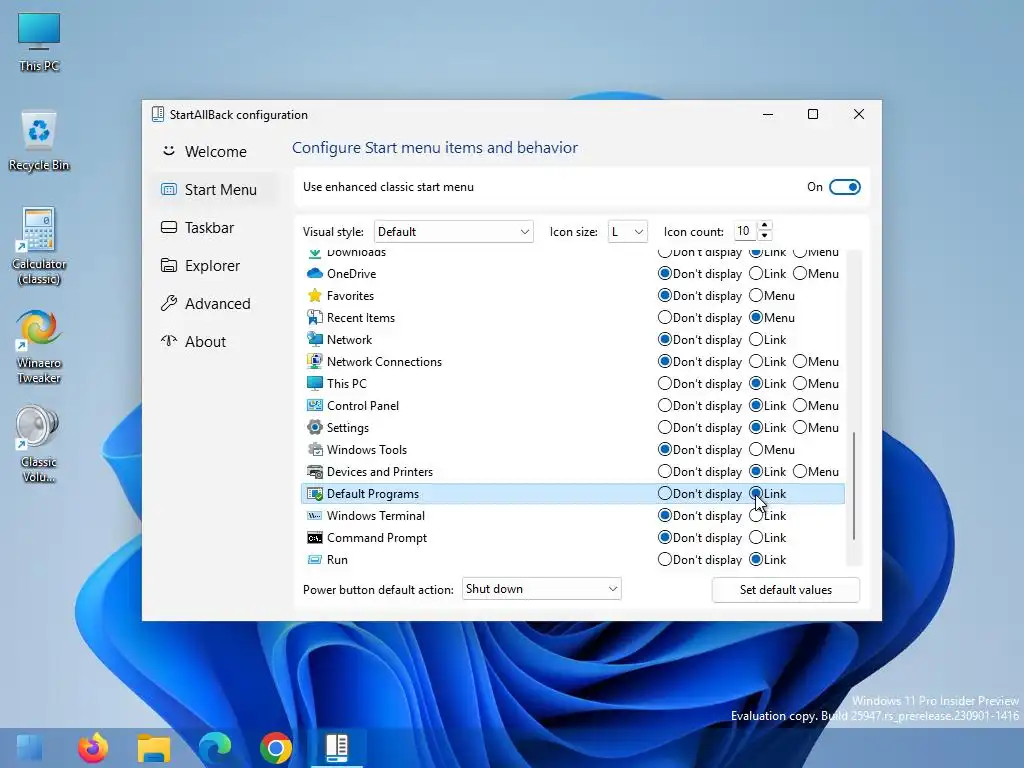Set Windows Tools to Menu
The width and height of the screenshot is (1024, 768).
click(x=756, y=449)
